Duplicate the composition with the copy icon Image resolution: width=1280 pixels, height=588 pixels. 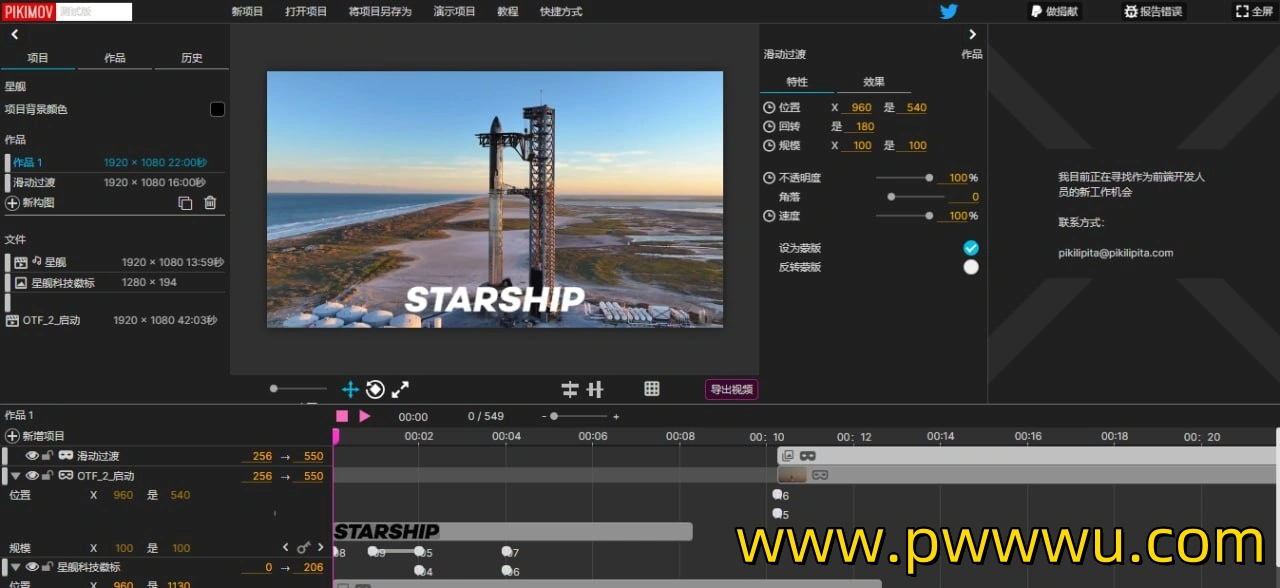pos(185,203)
